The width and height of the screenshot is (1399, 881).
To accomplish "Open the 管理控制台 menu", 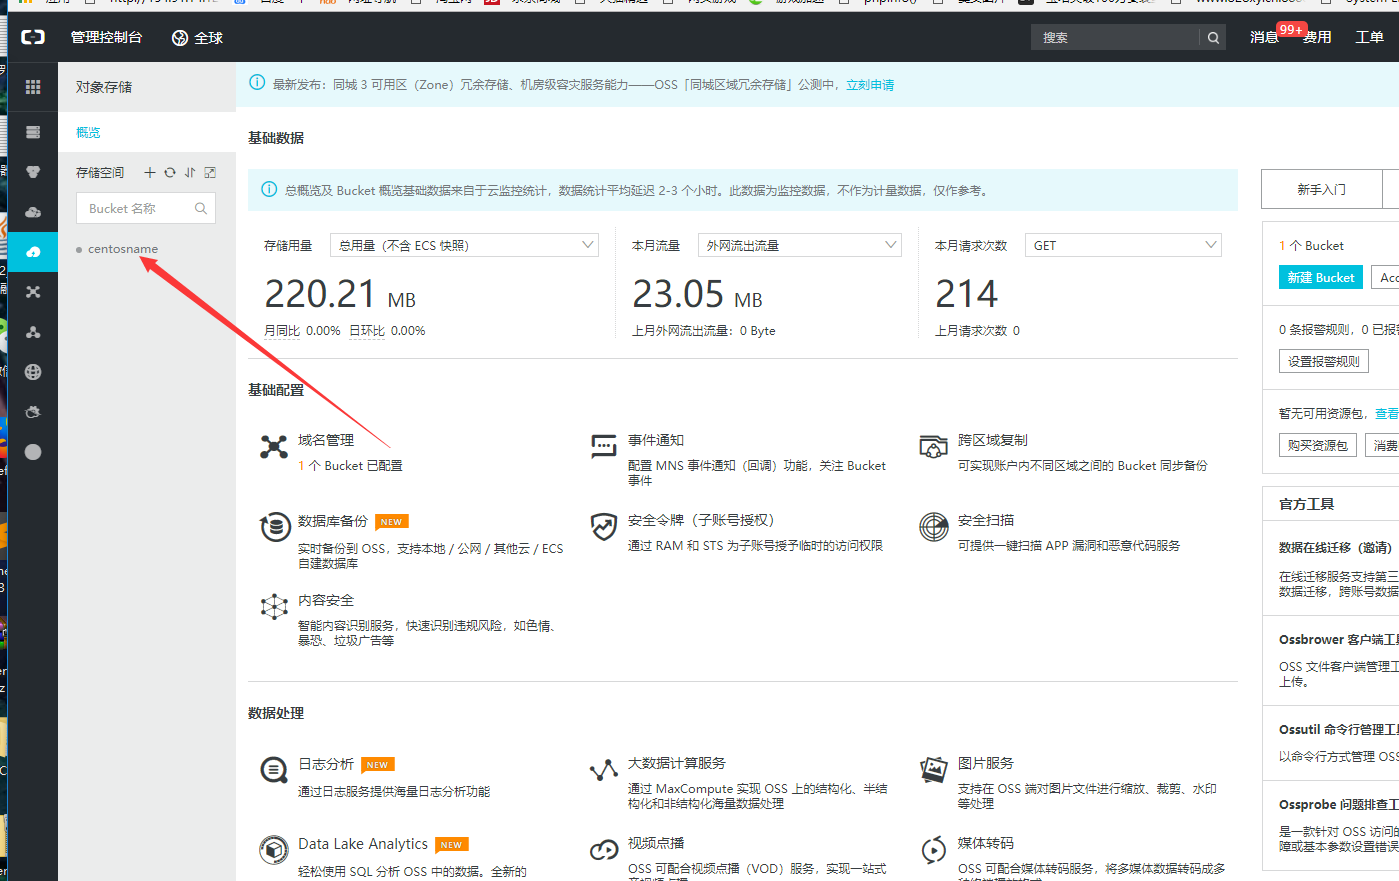I will (x=106, y=37).
